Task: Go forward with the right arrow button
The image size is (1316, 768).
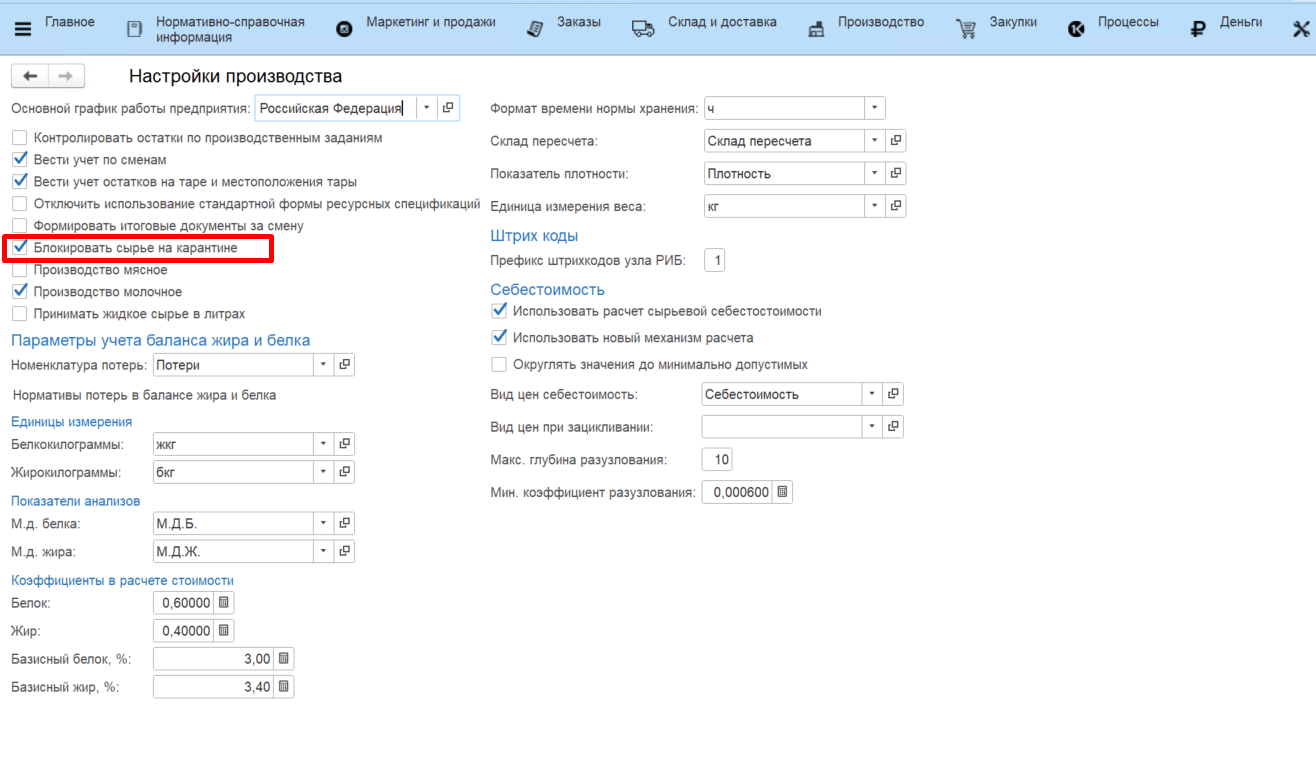Action: (x=66, y=76)
